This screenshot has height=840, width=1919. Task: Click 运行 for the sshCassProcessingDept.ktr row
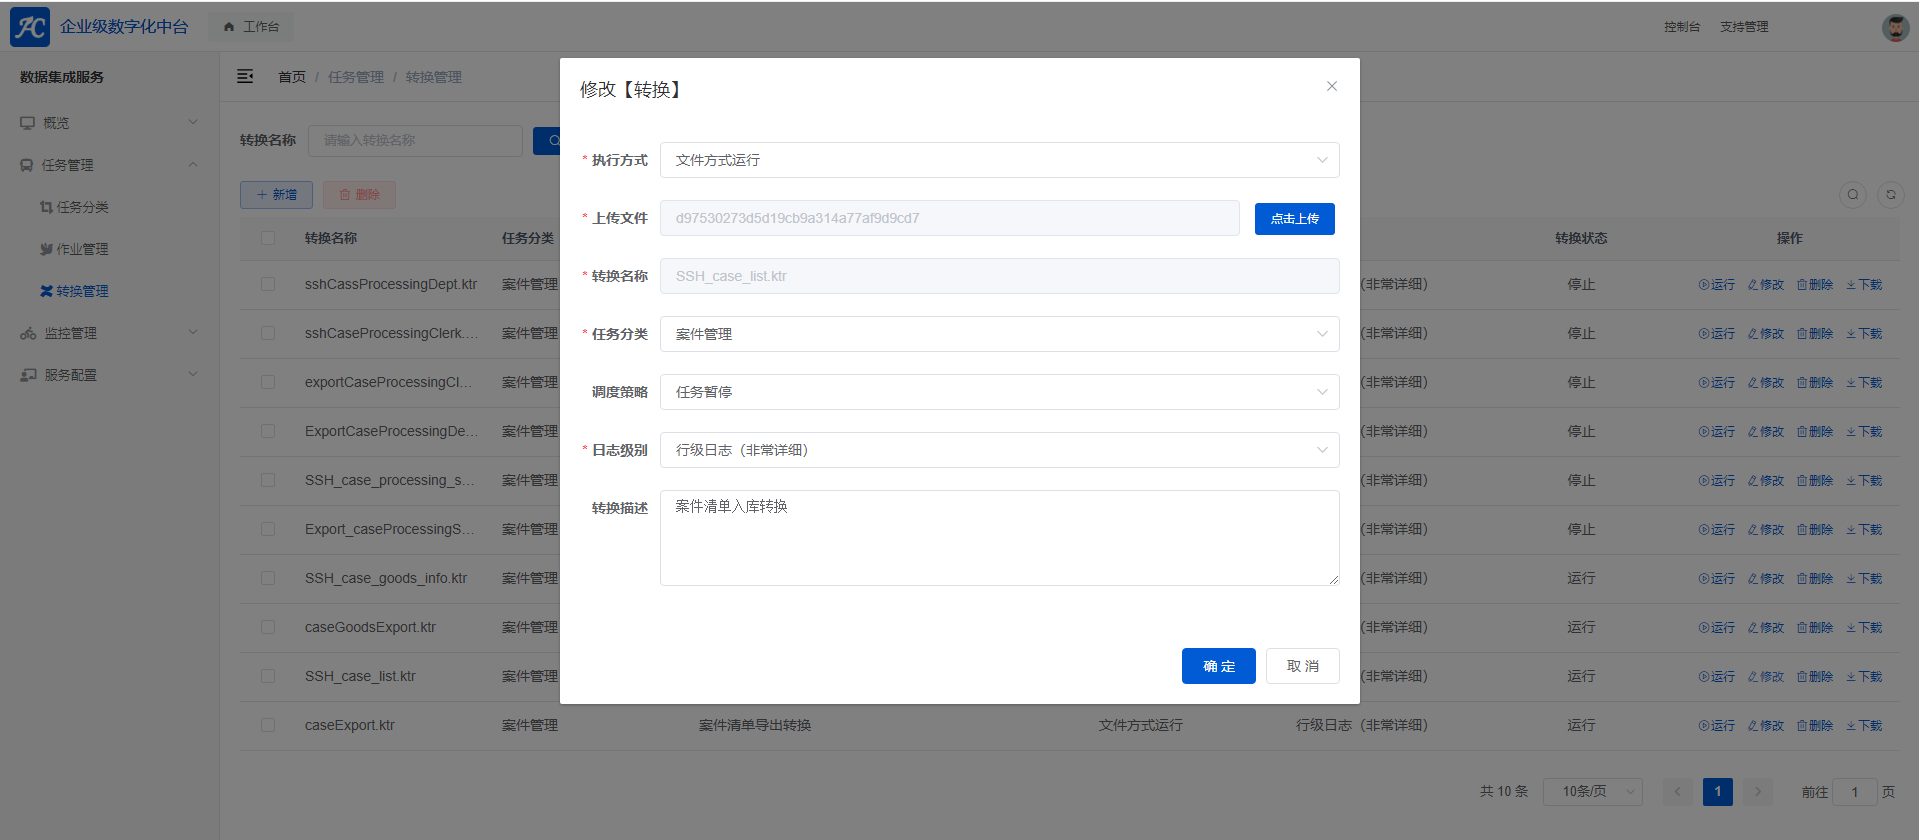[x=1717, y=285]
